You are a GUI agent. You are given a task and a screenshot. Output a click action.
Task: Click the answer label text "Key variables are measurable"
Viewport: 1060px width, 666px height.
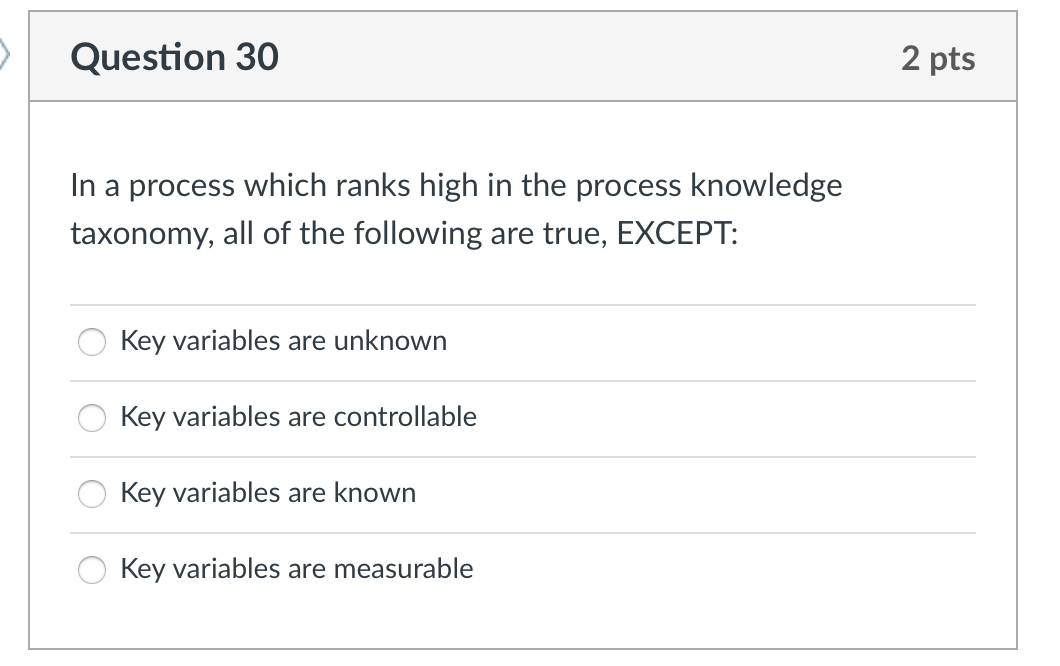[x=296, y=569]
